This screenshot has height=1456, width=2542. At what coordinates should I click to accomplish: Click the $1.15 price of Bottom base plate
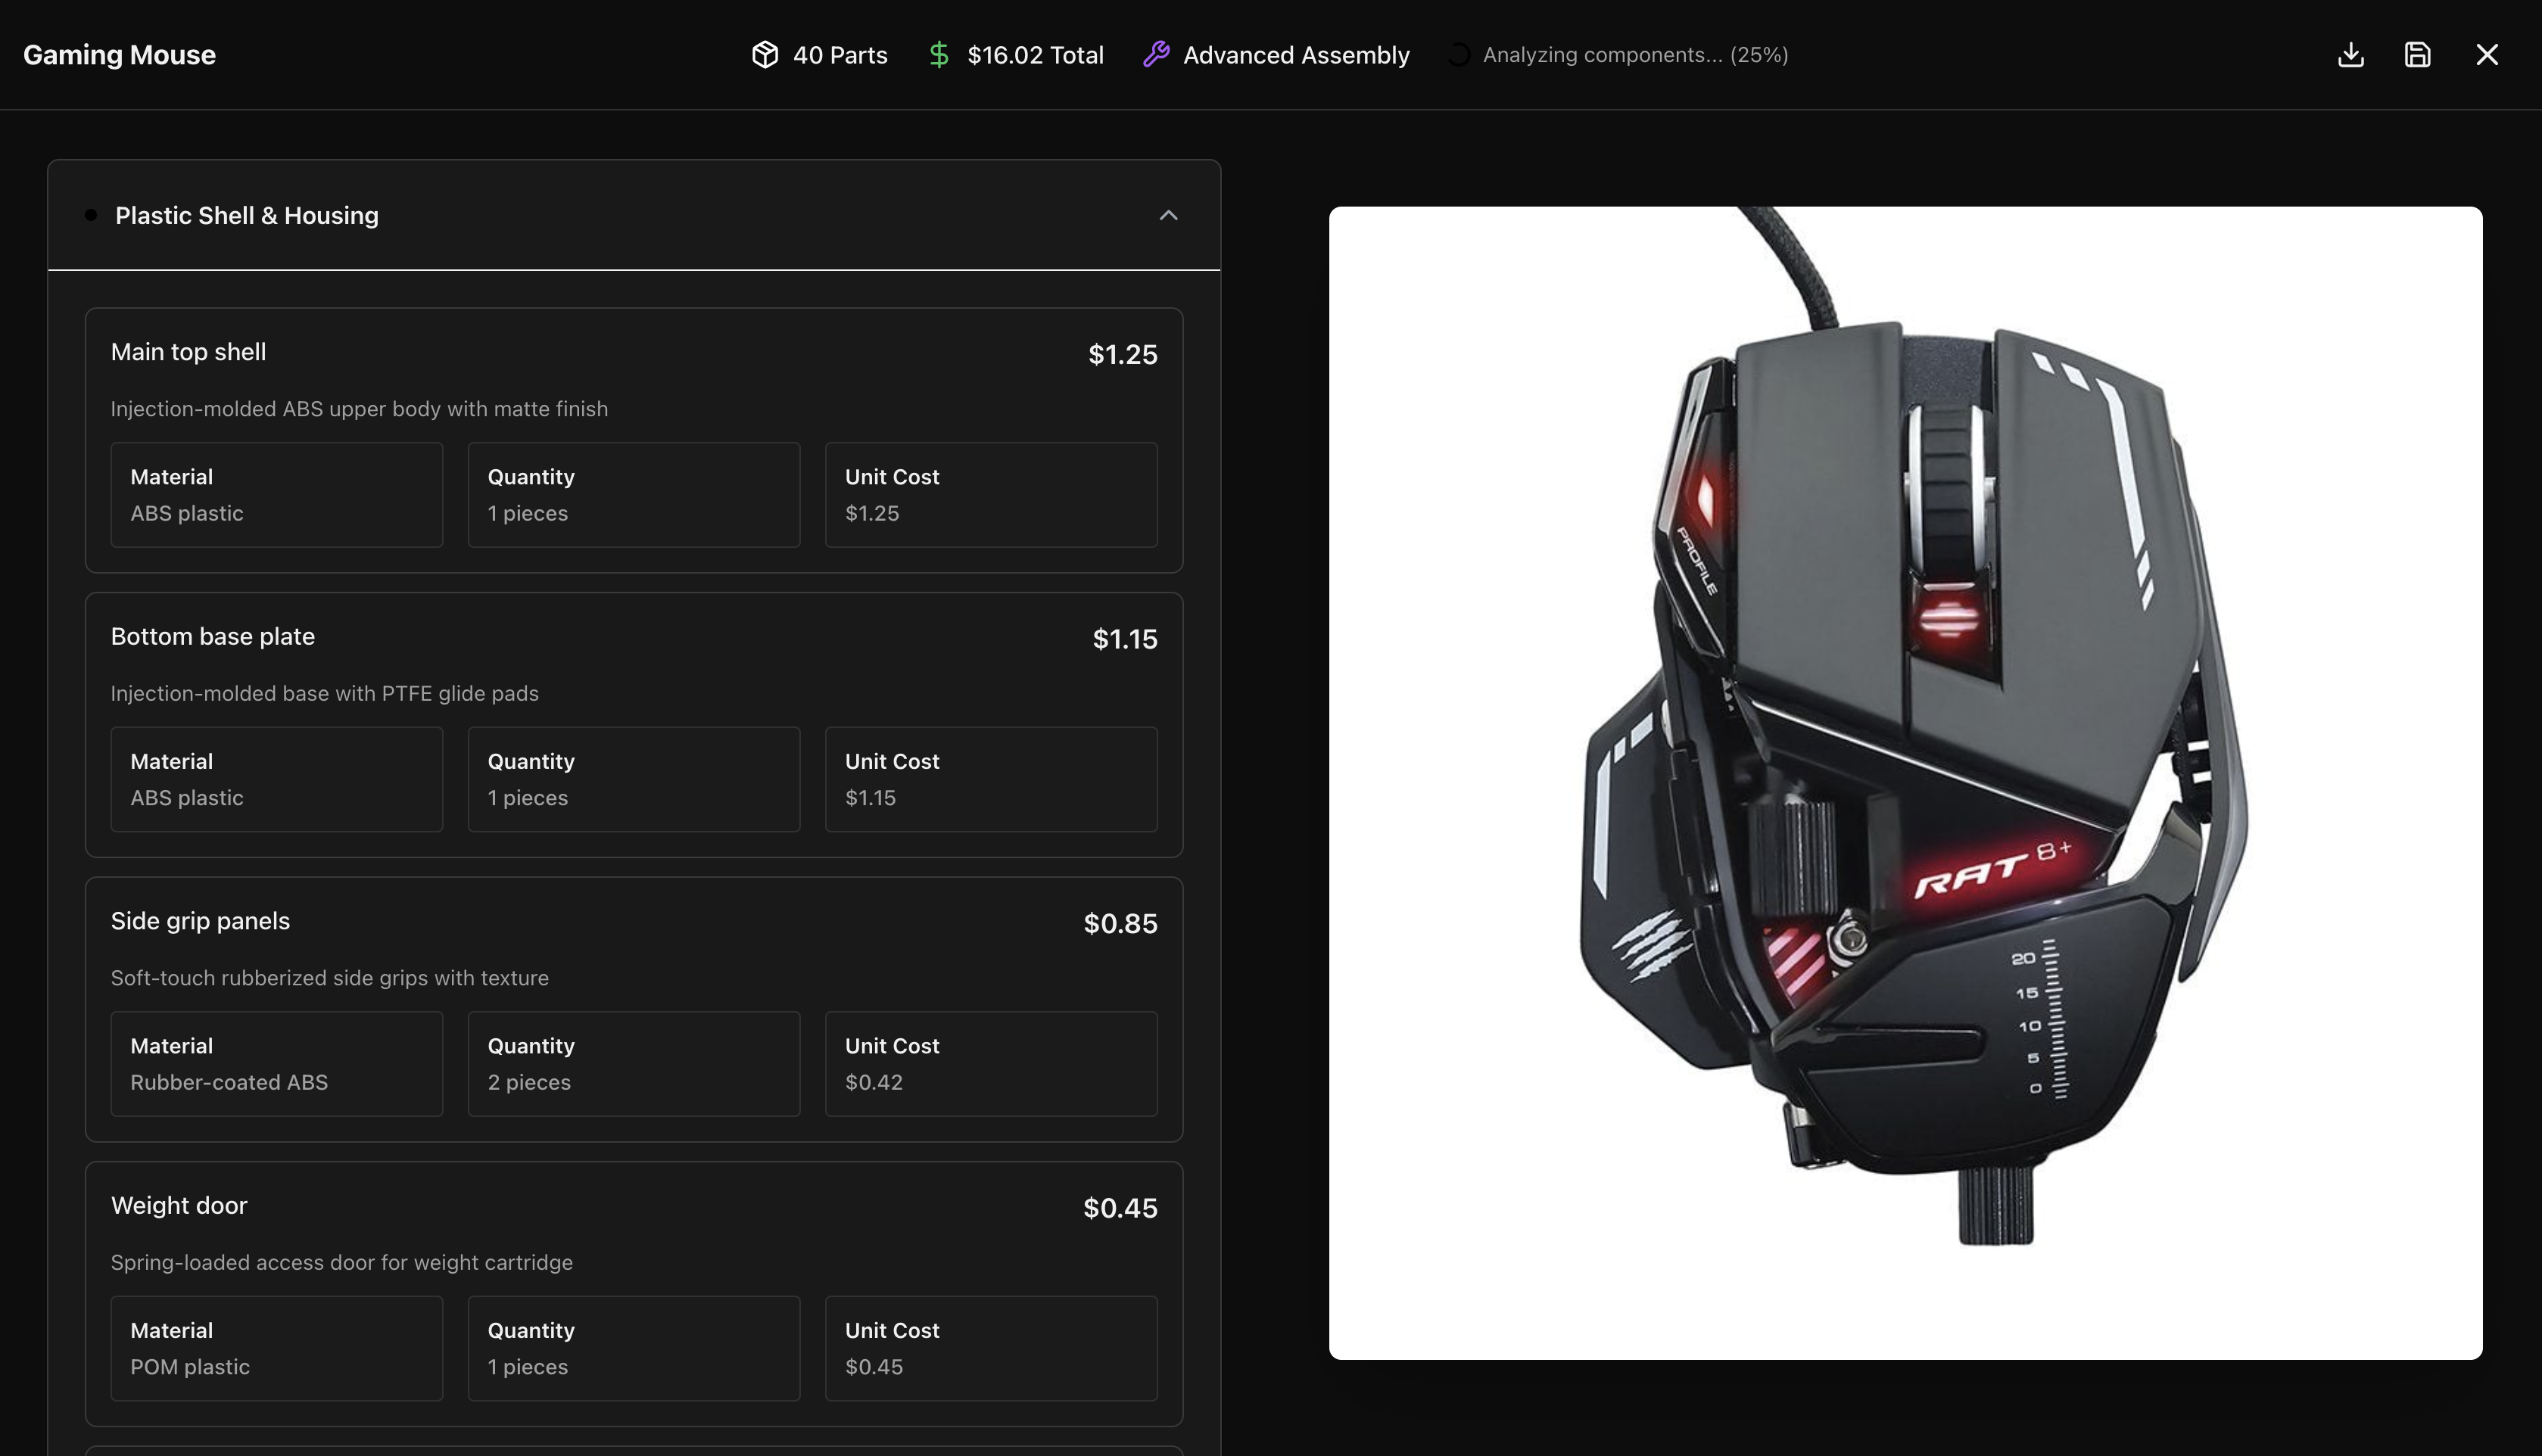(x=1125, y=639)
